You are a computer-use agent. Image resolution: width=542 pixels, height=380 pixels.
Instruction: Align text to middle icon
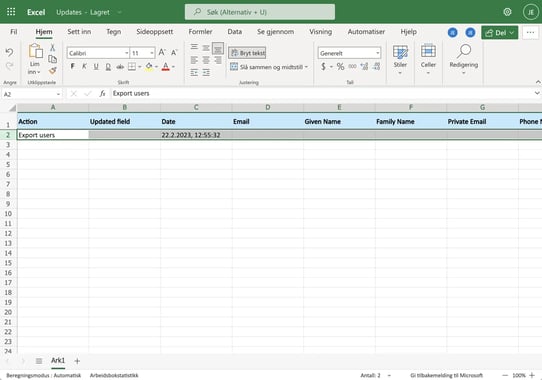206,48
